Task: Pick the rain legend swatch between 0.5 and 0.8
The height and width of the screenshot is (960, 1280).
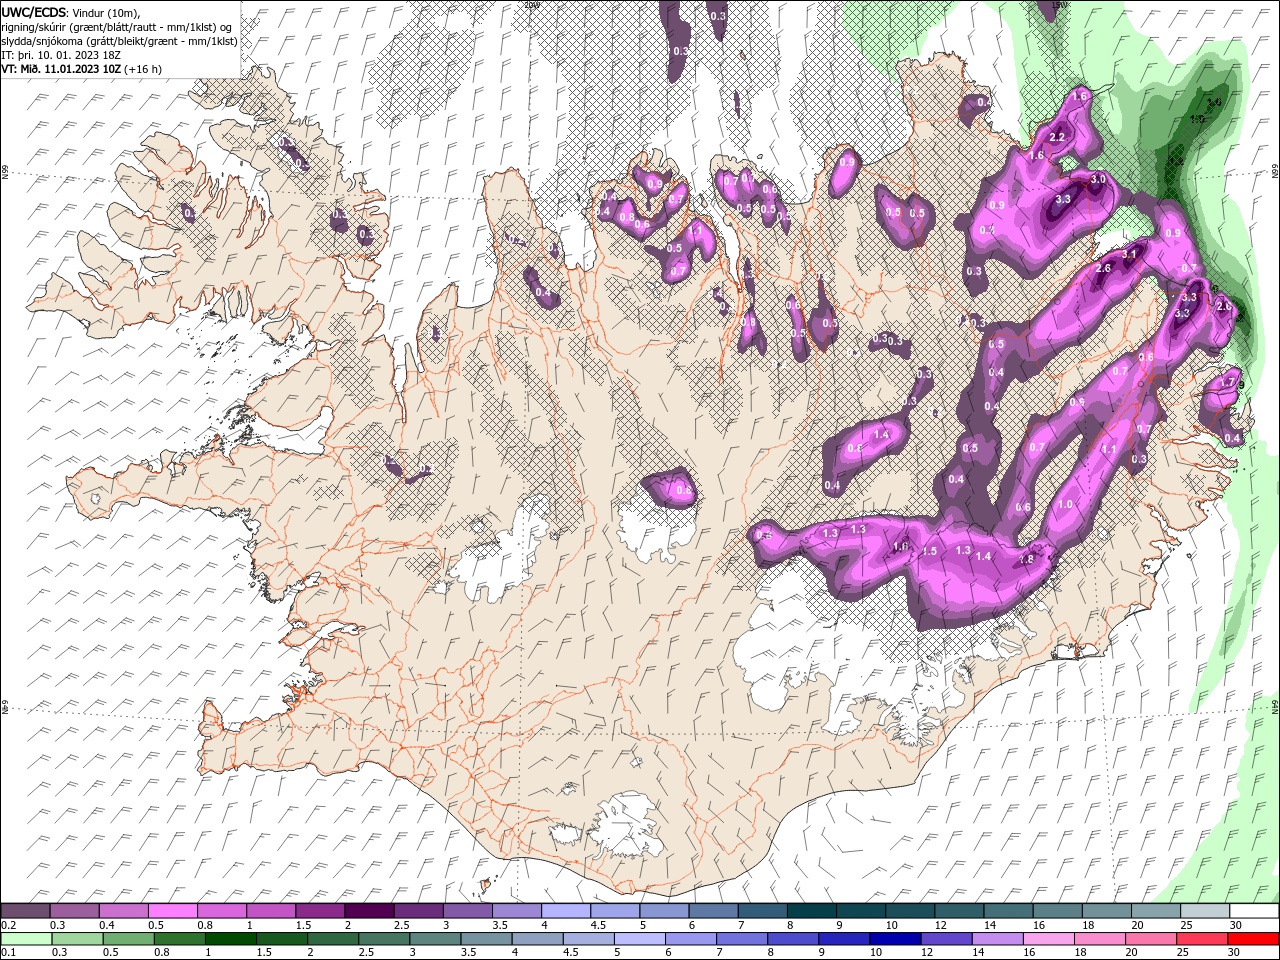Action: point(128,939)
